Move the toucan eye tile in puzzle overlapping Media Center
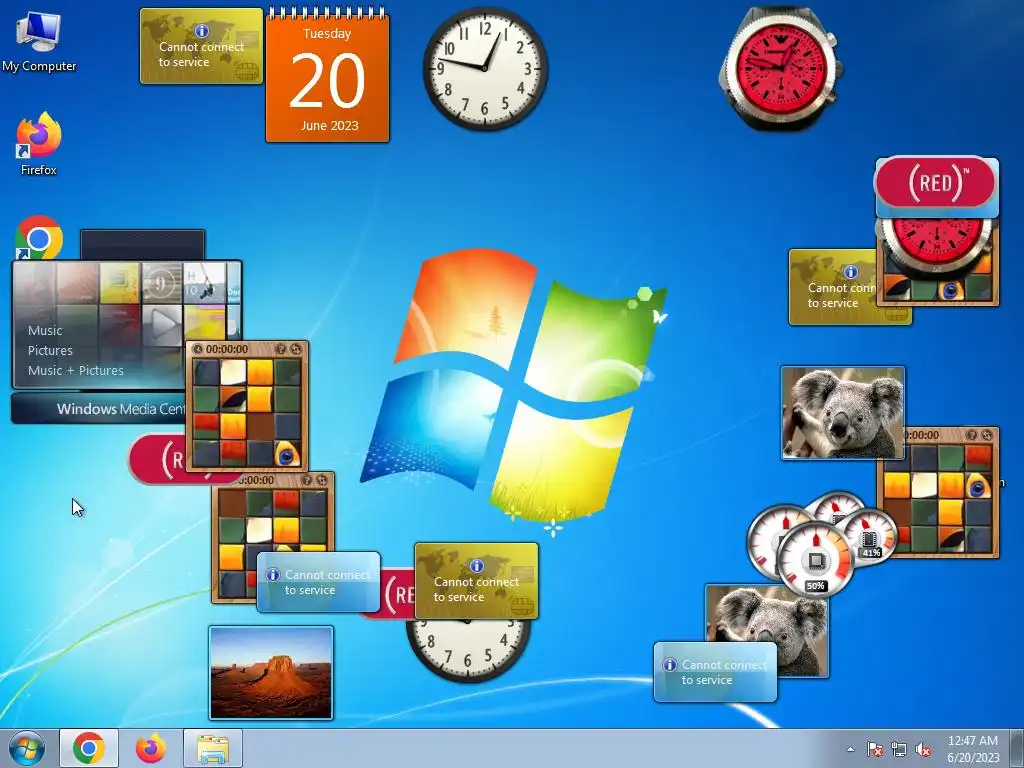 (286, 453)
